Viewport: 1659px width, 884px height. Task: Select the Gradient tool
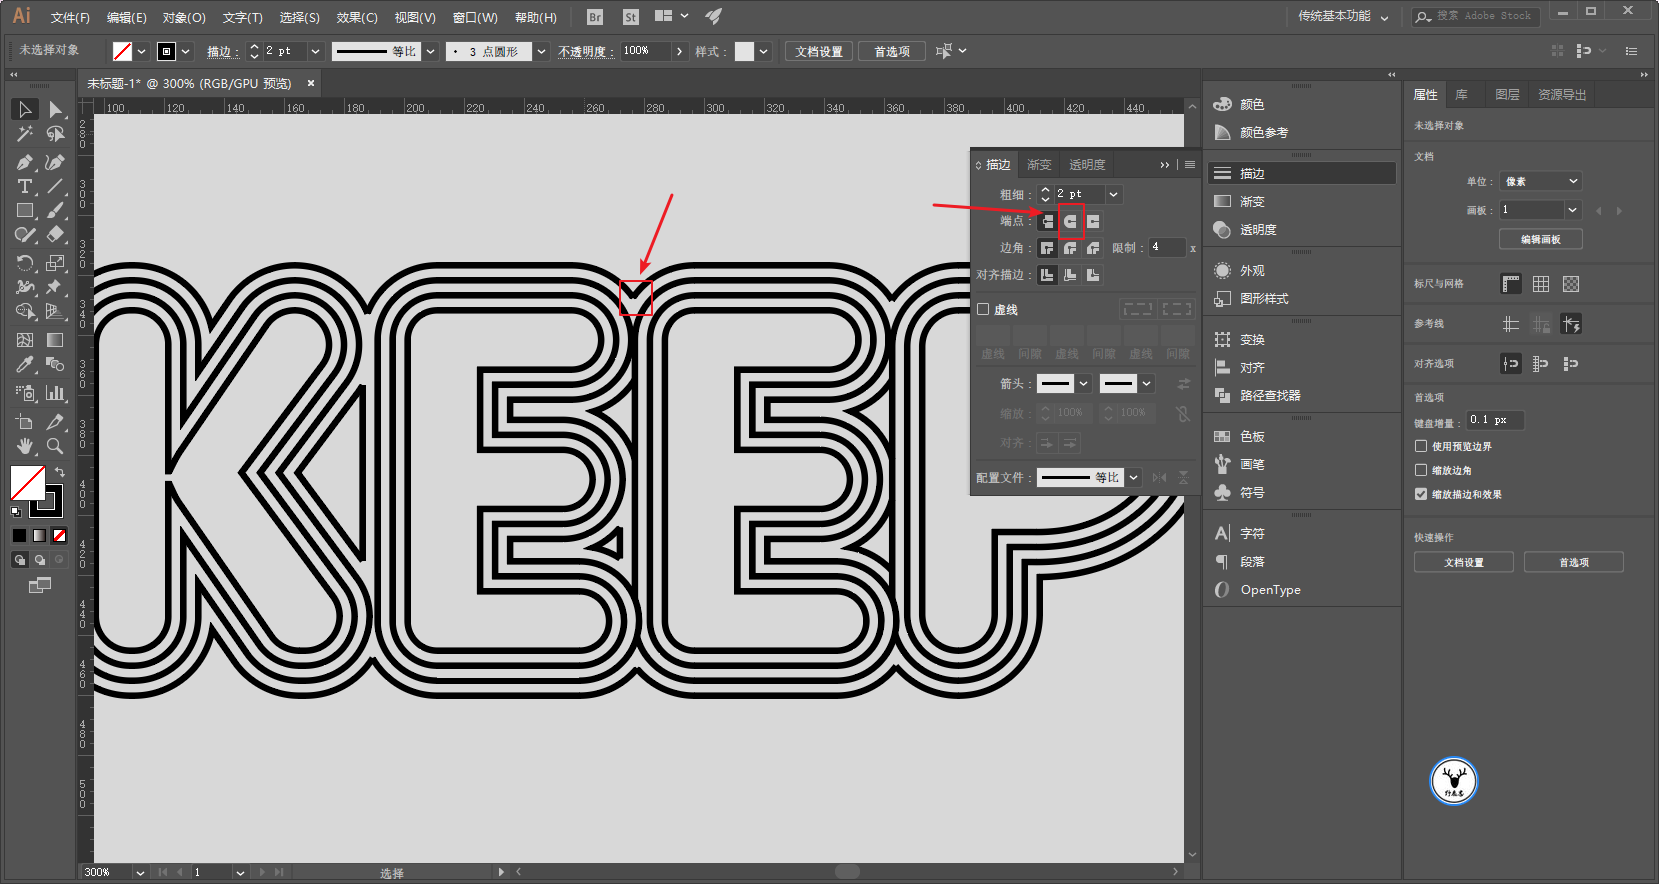pos(55,340)
